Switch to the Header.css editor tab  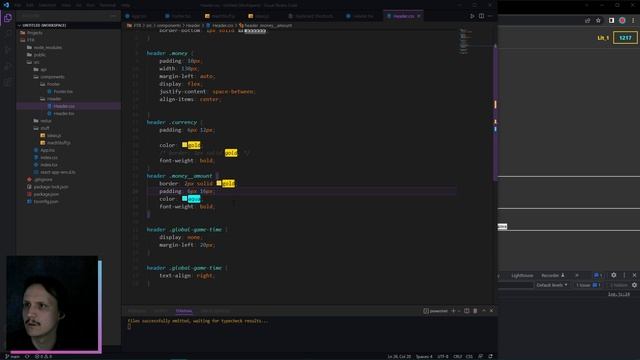pos(403,16)
